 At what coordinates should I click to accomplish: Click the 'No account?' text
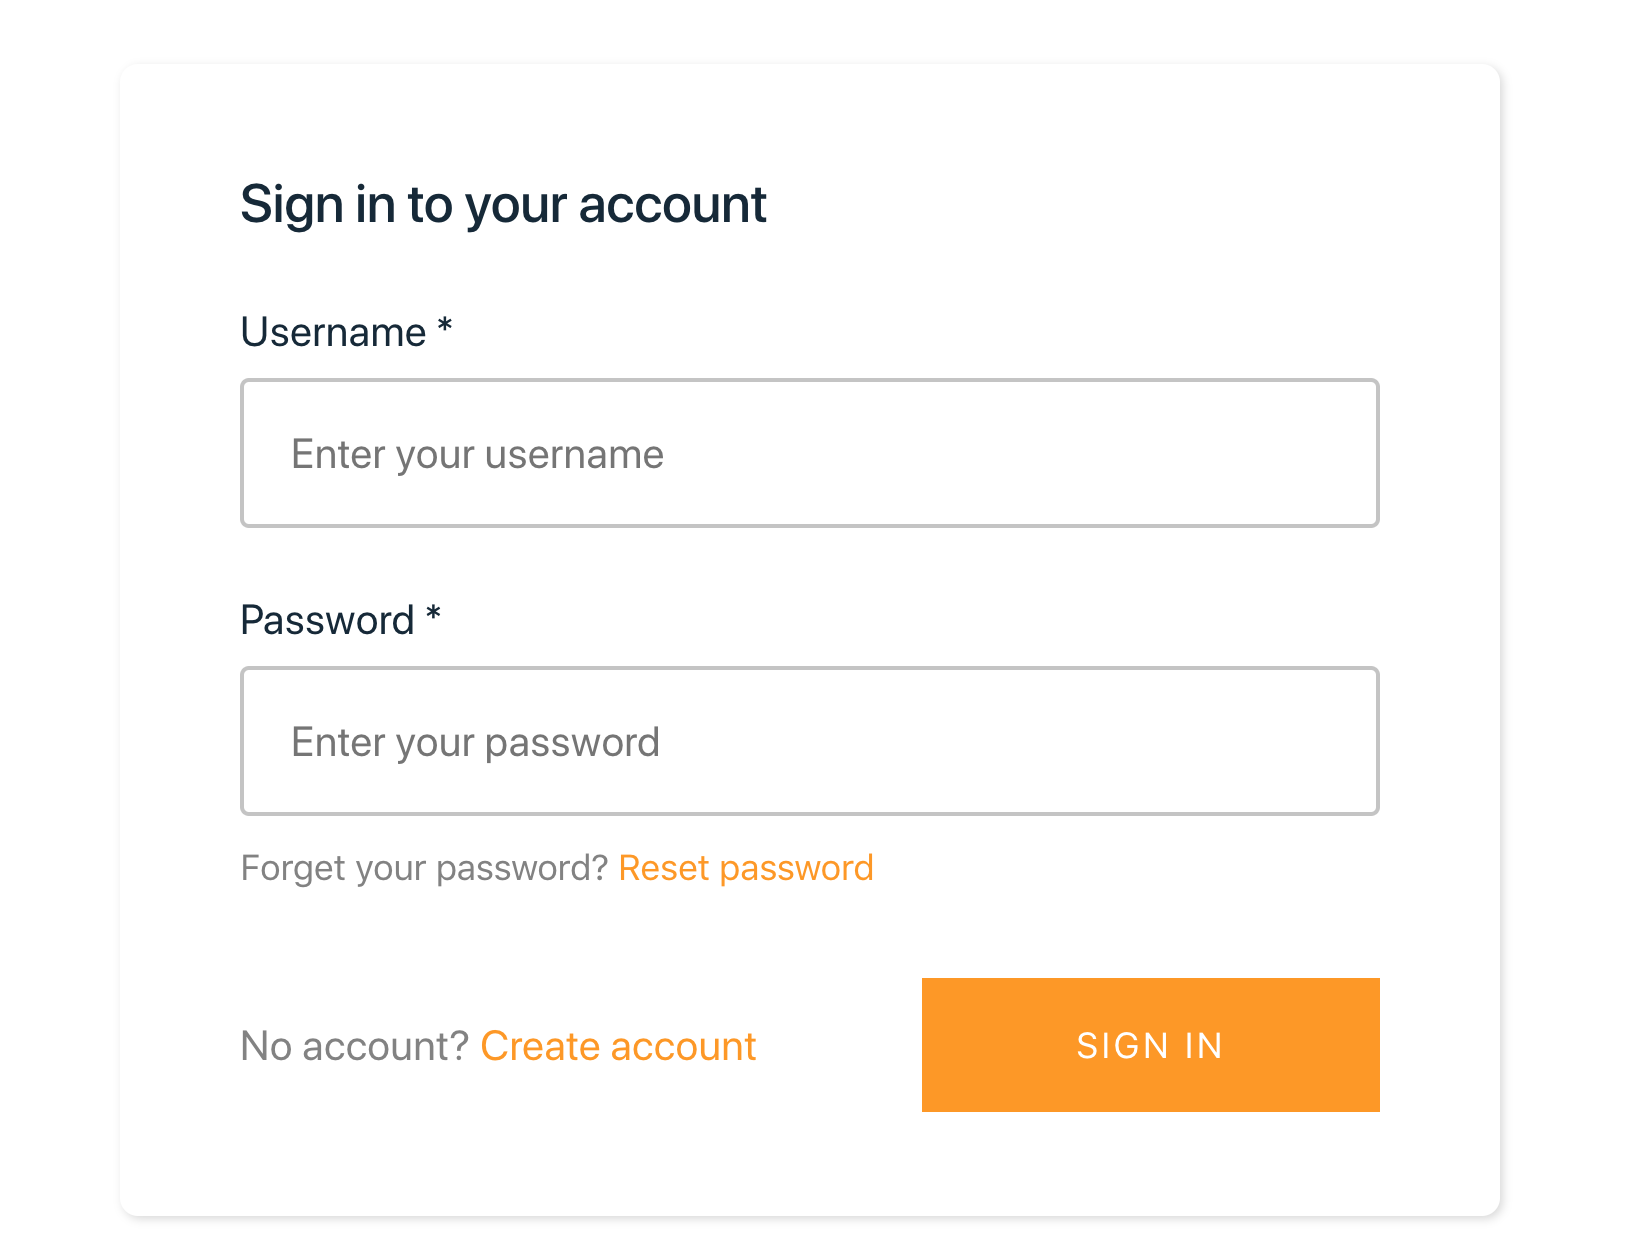click(x=355, y=1046)
